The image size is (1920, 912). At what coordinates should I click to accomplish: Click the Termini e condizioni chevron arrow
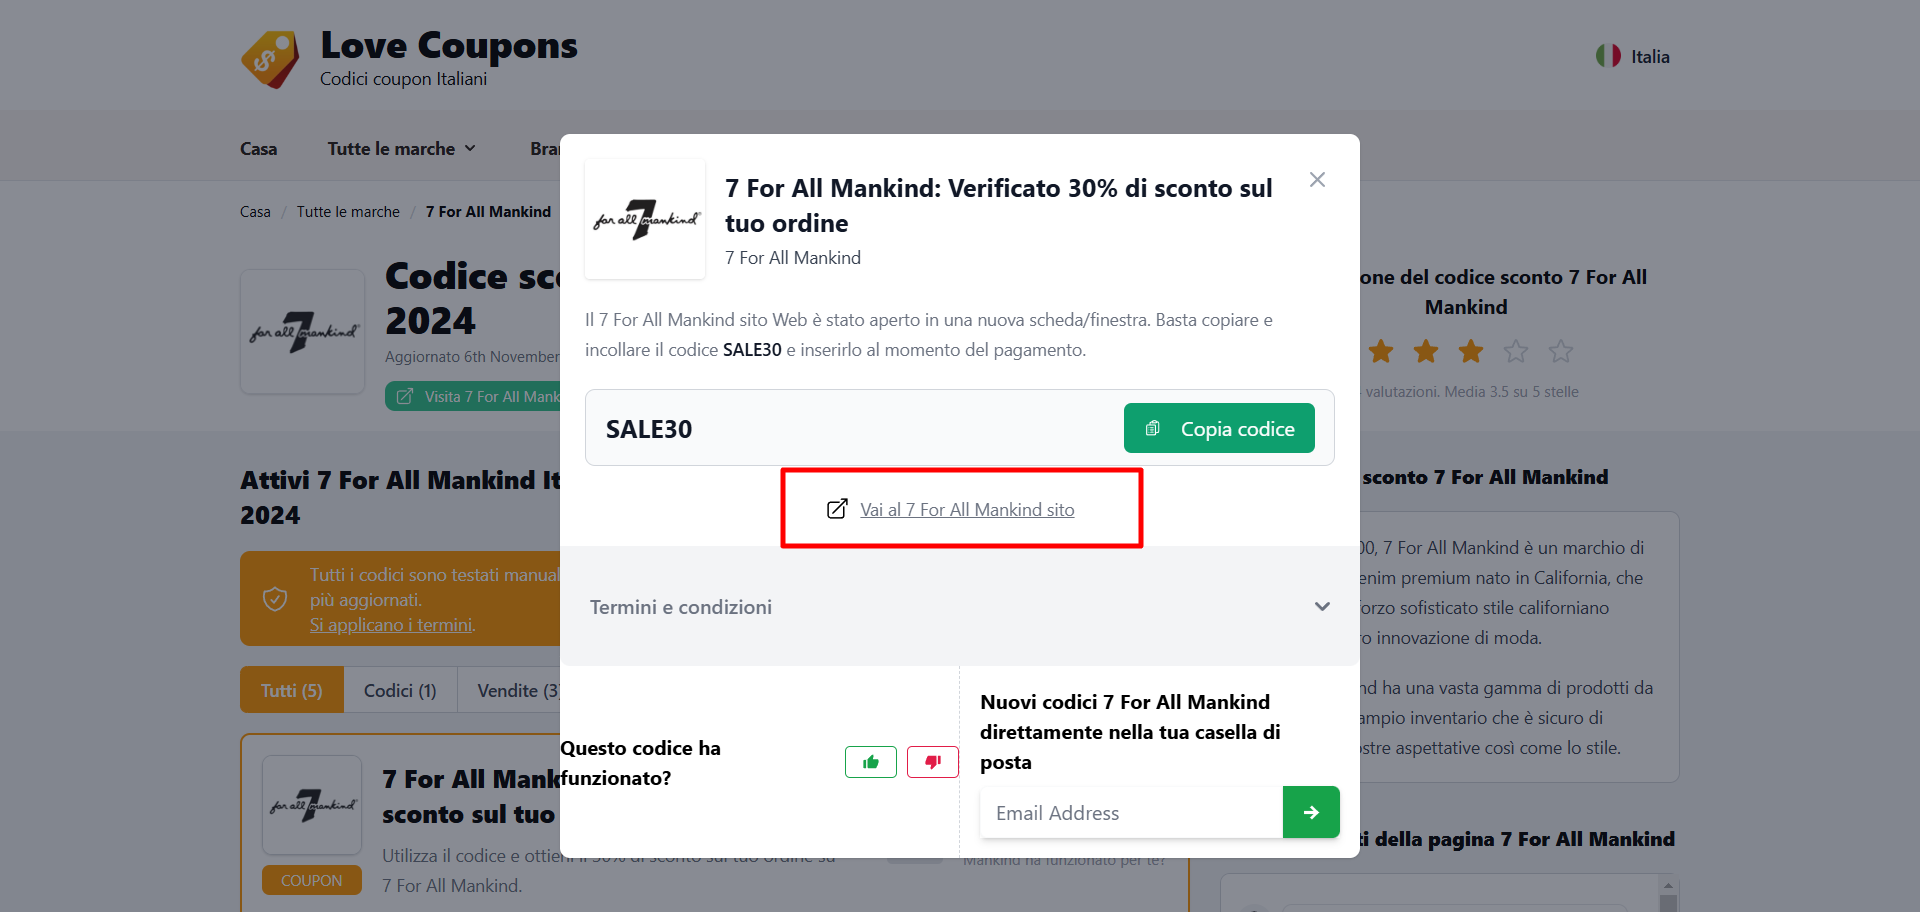(x=1322, y=607)
